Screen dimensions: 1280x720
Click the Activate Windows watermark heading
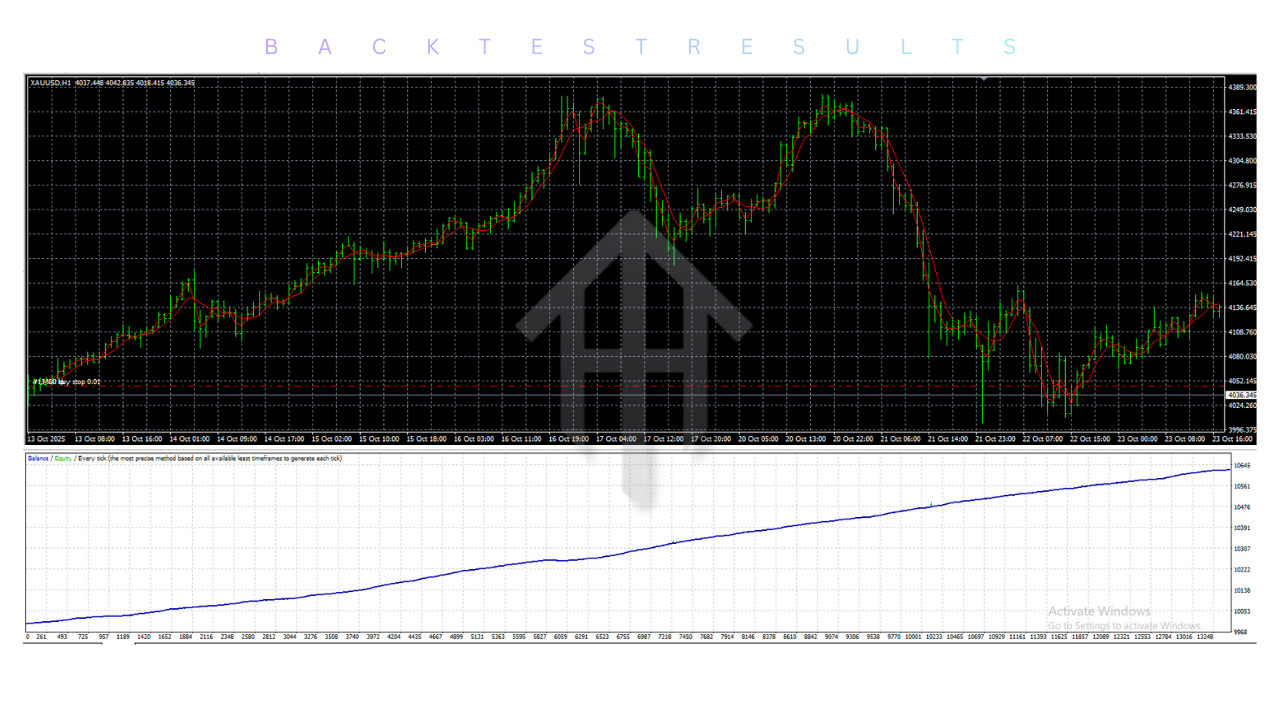pos(1099,611)
